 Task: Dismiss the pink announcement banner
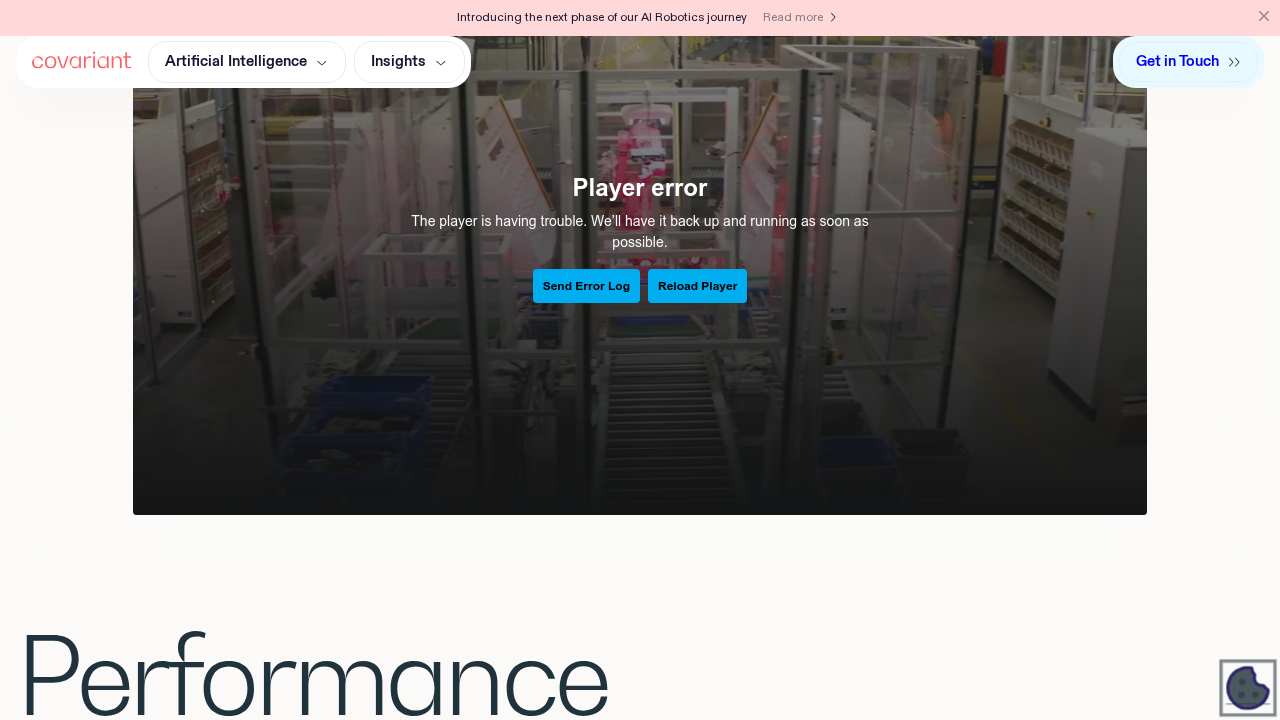click(1264, 16)
